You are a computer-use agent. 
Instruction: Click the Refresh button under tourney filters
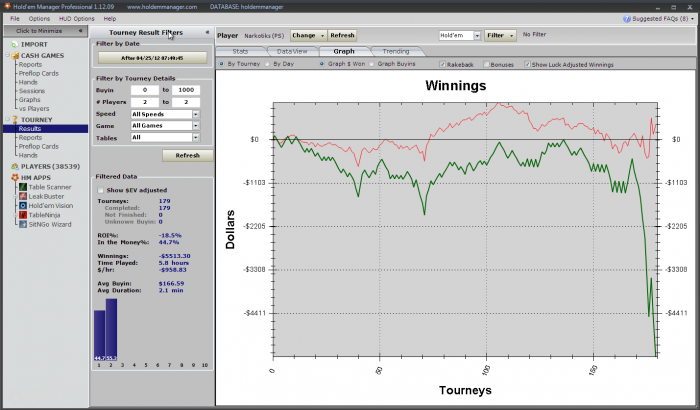click(x=188, y=155)
